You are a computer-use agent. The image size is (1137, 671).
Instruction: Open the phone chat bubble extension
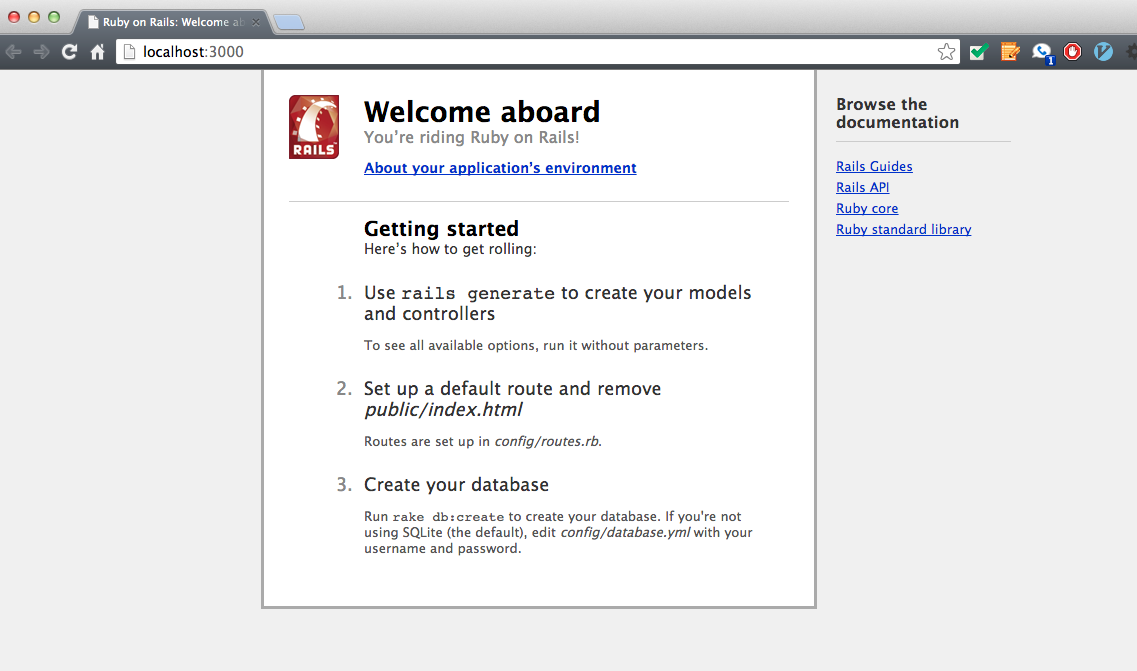point(1043,52)
